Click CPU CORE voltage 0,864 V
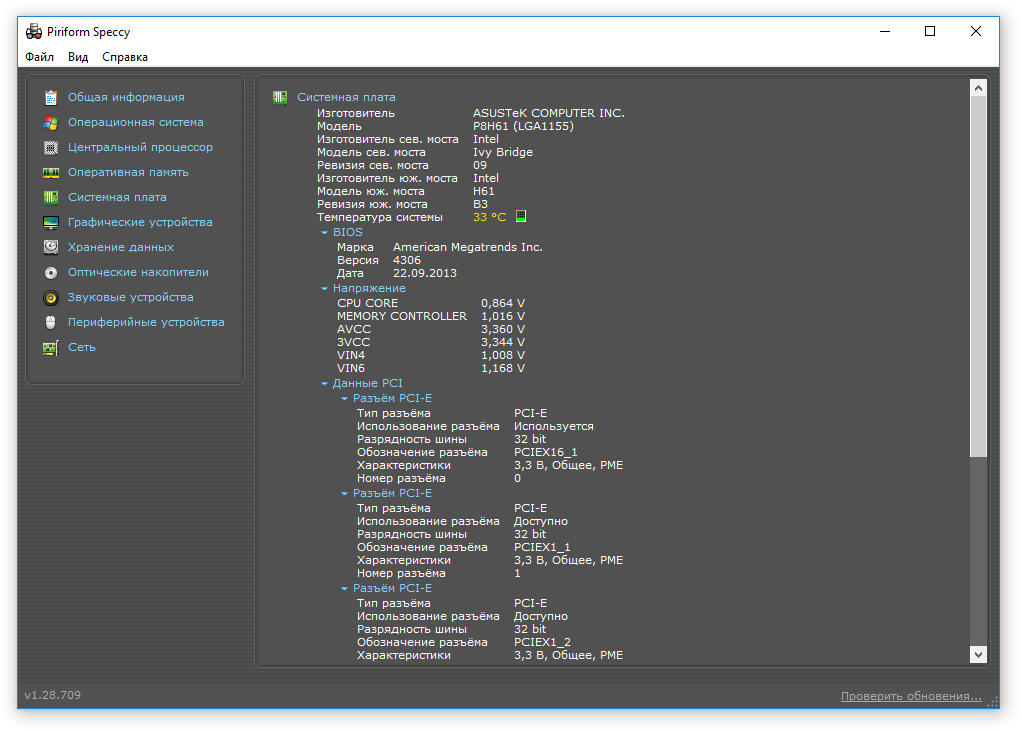1021x731 pixels. [503, 303]
